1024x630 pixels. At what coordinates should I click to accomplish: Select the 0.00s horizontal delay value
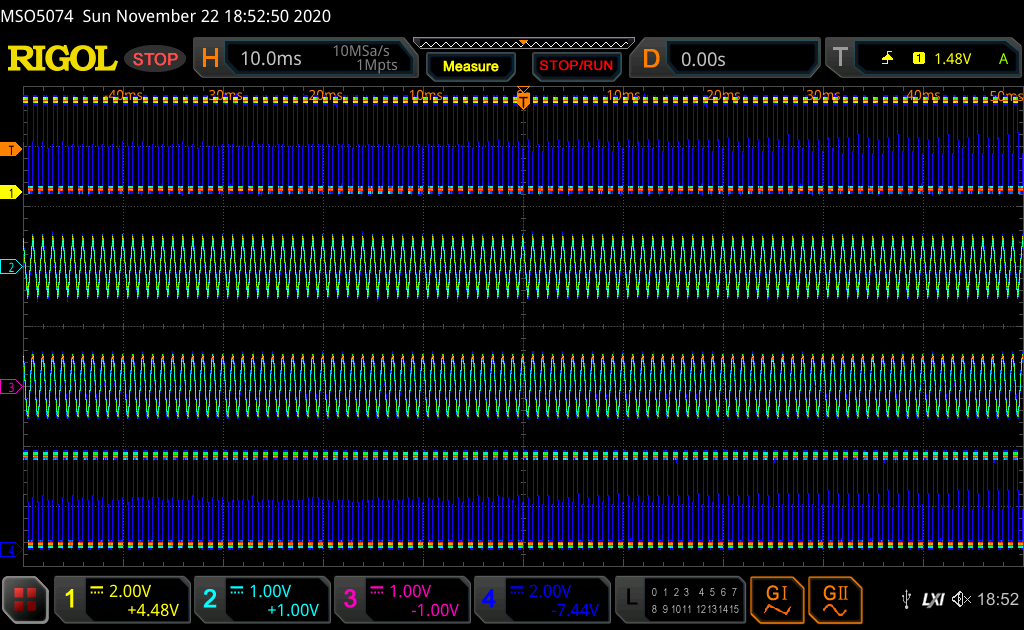point(703,59)
